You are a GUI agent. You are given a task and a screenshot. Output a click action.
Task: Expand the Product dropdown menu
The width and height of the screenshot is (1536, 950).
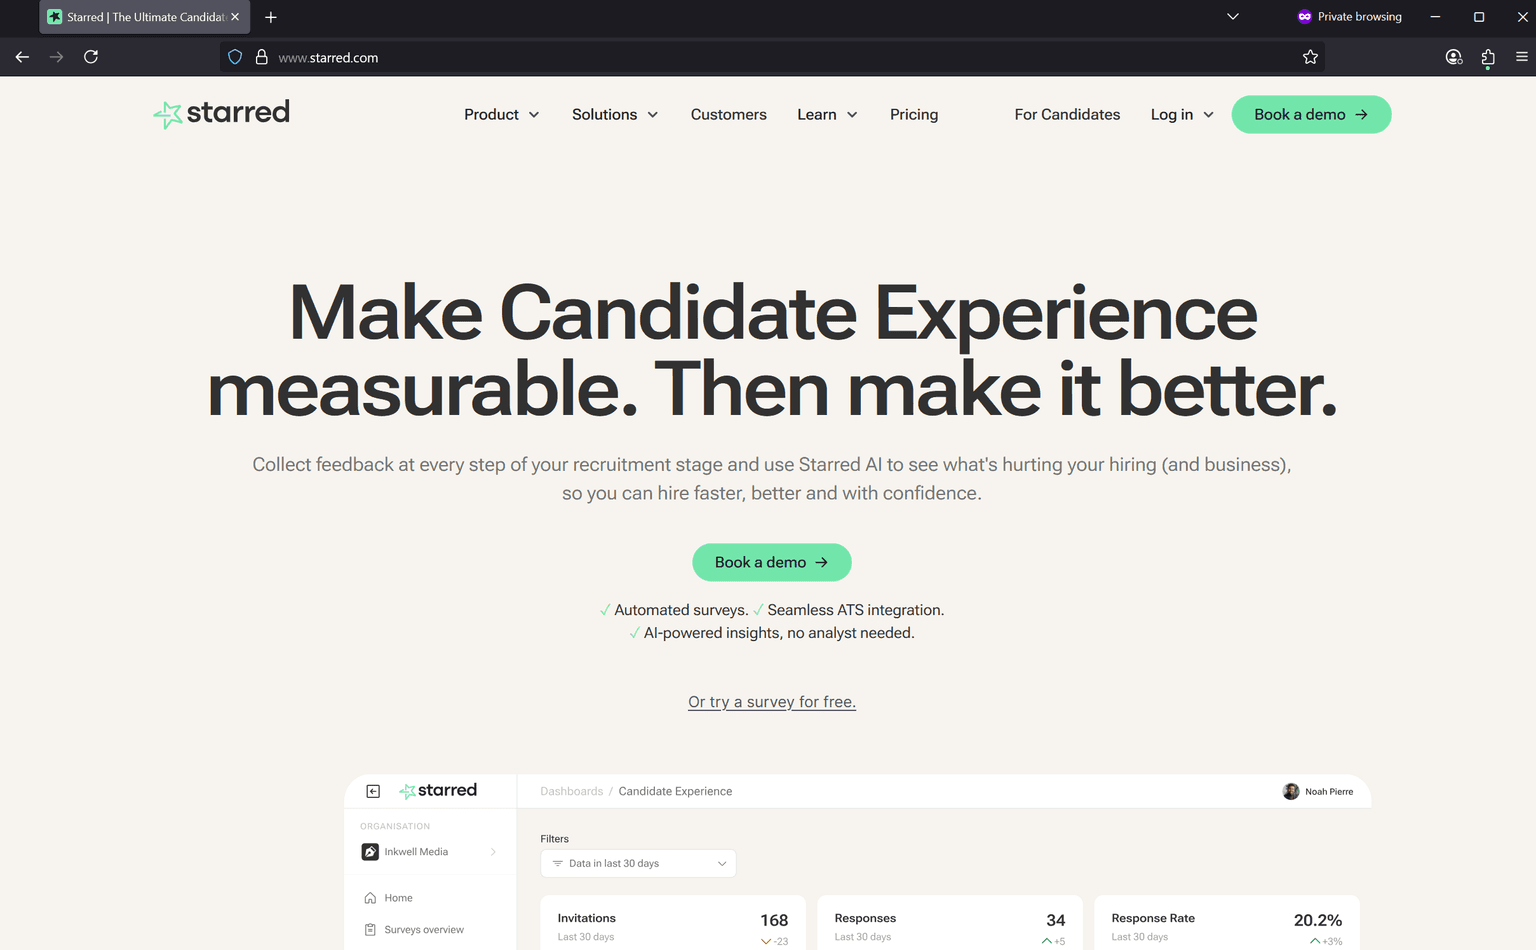tap(501, 115)
